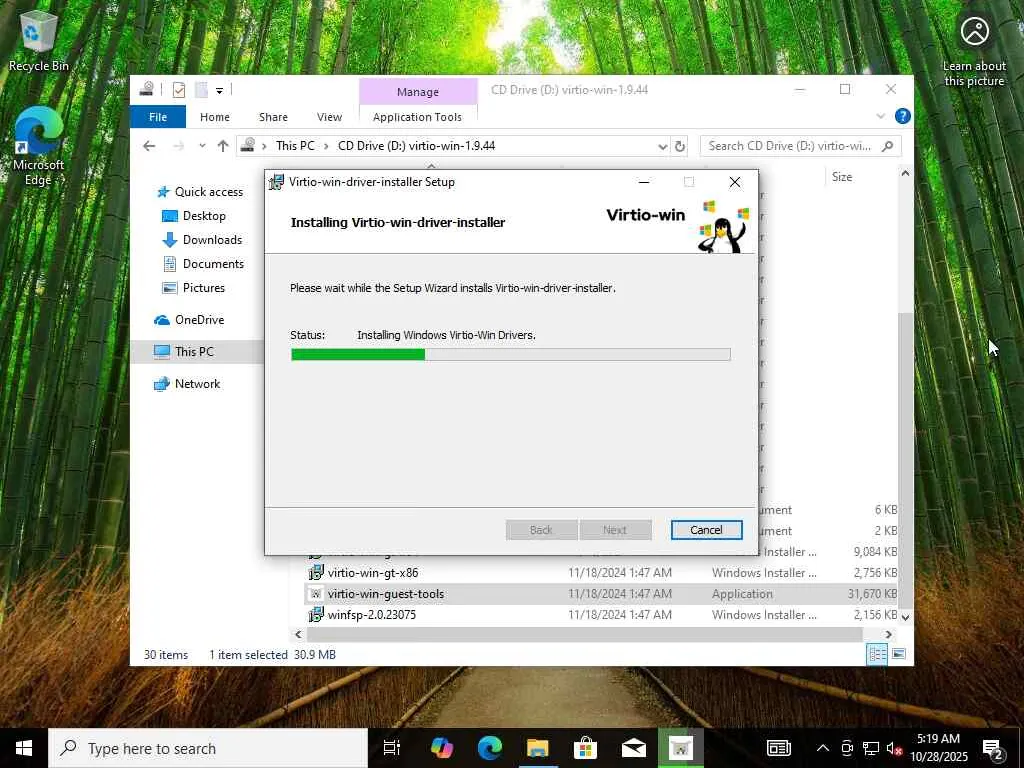Open the File menu in Explorer
This screenshot has height=768, width=1024.
point(158,117)
